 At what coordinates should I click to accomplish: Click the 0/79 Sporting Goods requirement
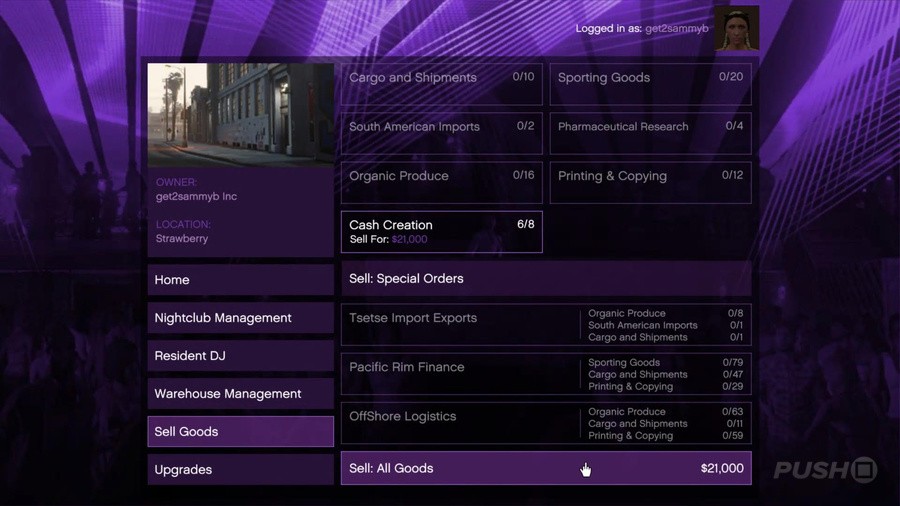733,363
